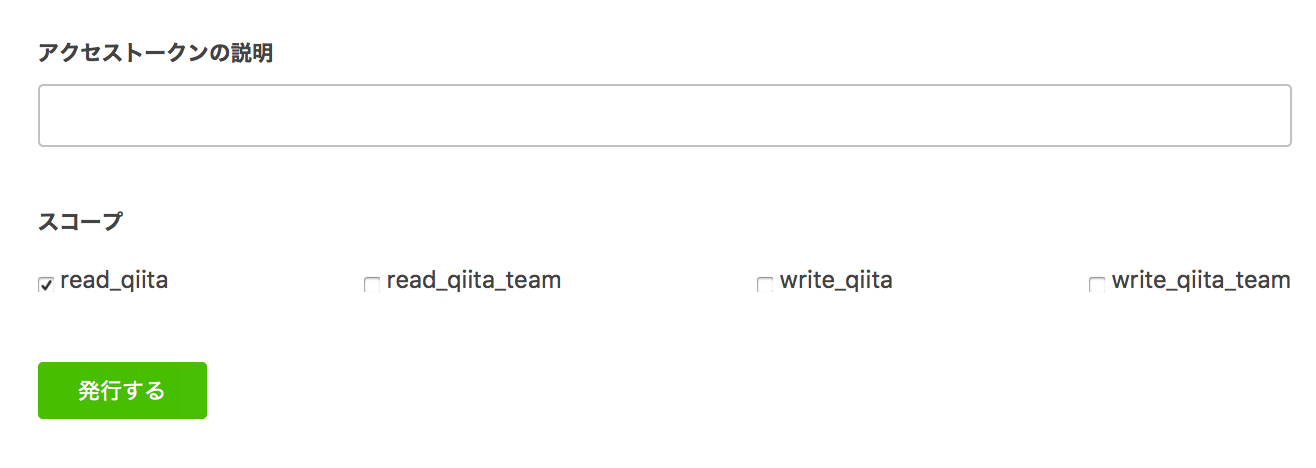Select the box next to read_qiita_team
The image size is (1316, 468).
tap(372, 285)
